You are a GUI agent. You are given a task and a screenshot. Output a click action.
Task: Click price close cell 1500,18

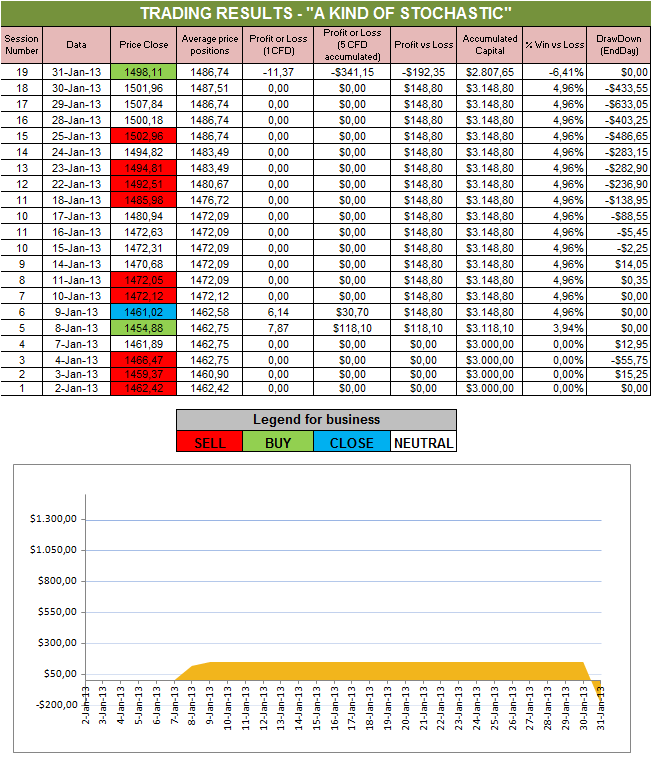coord(143,120)
